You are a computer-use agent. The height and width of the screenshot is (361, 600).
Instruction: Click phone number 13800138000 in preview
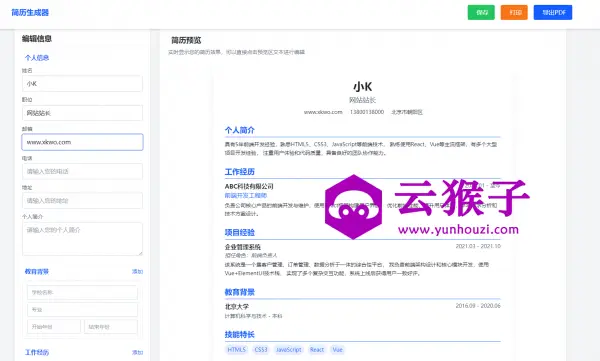(x=367, y=112)
